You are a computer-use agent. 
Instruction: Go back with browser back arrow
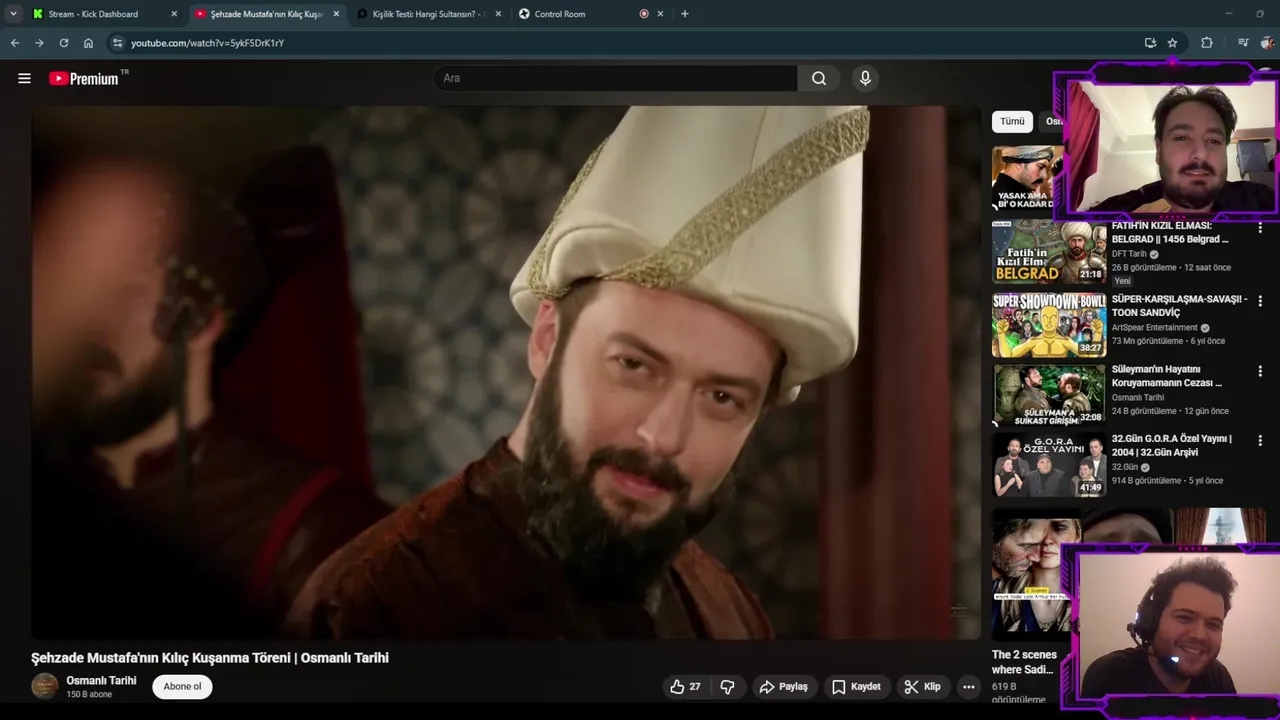[x=15, y=43]
